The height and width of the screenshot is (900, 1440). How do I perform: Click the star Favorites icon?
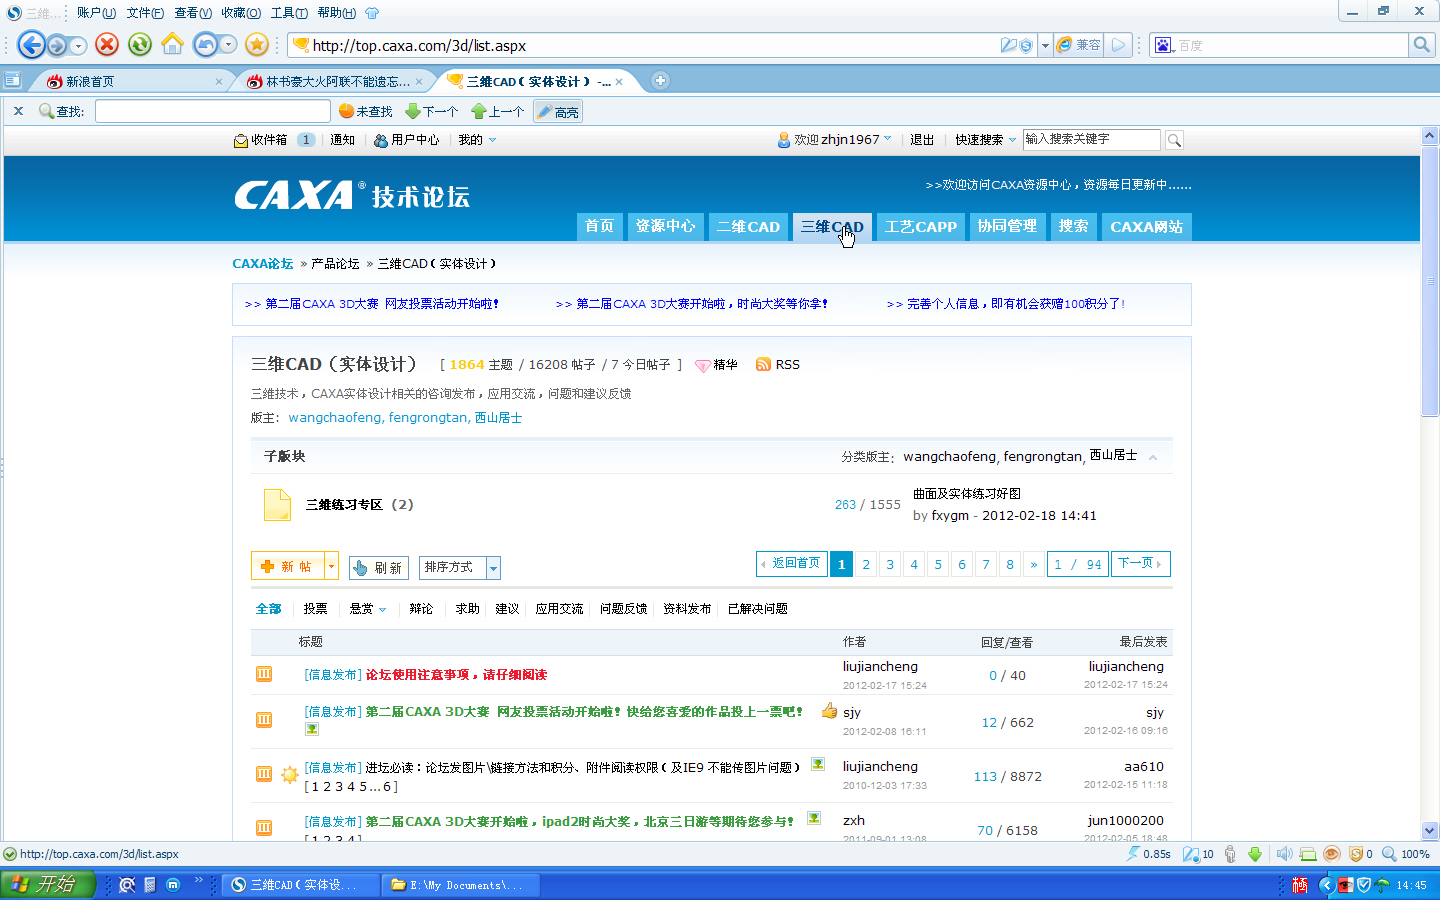coord(257,44)
